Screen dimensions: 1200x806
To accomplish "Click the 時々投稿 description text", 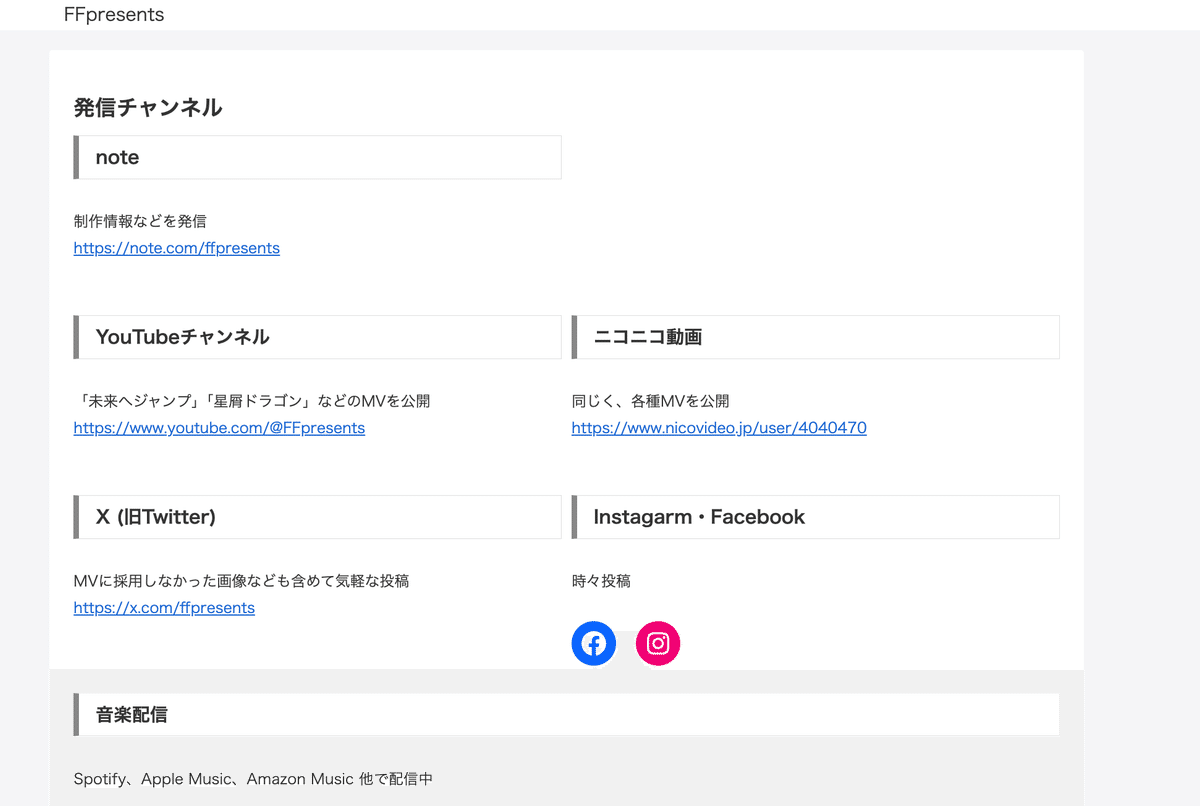I will click(x=599, y=580).
